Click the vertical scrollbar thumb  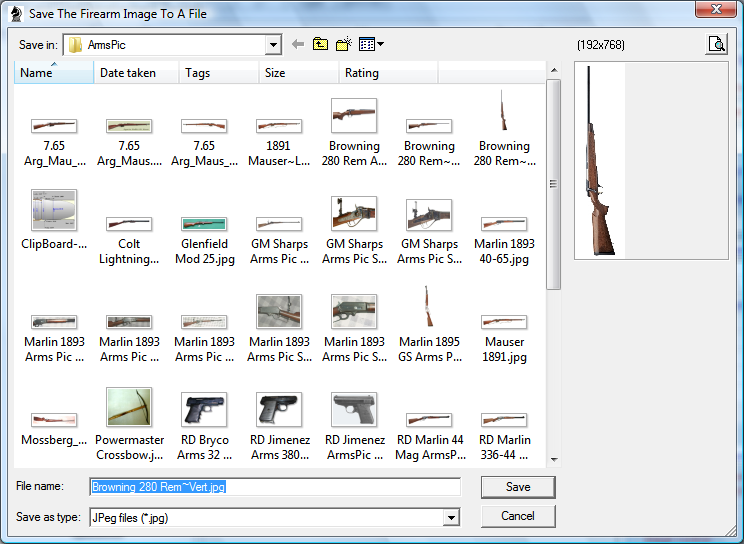pos(553,184)
